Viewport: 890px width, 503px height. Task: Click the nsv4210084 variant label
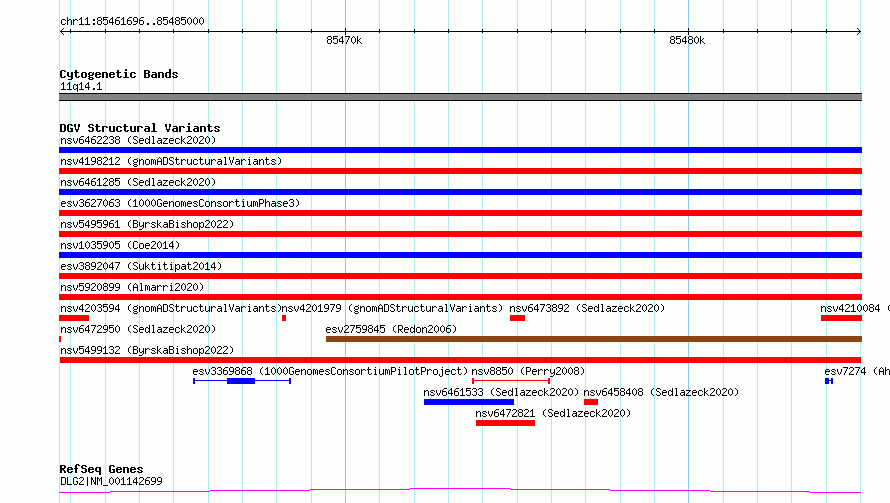(x=855, y=308)
